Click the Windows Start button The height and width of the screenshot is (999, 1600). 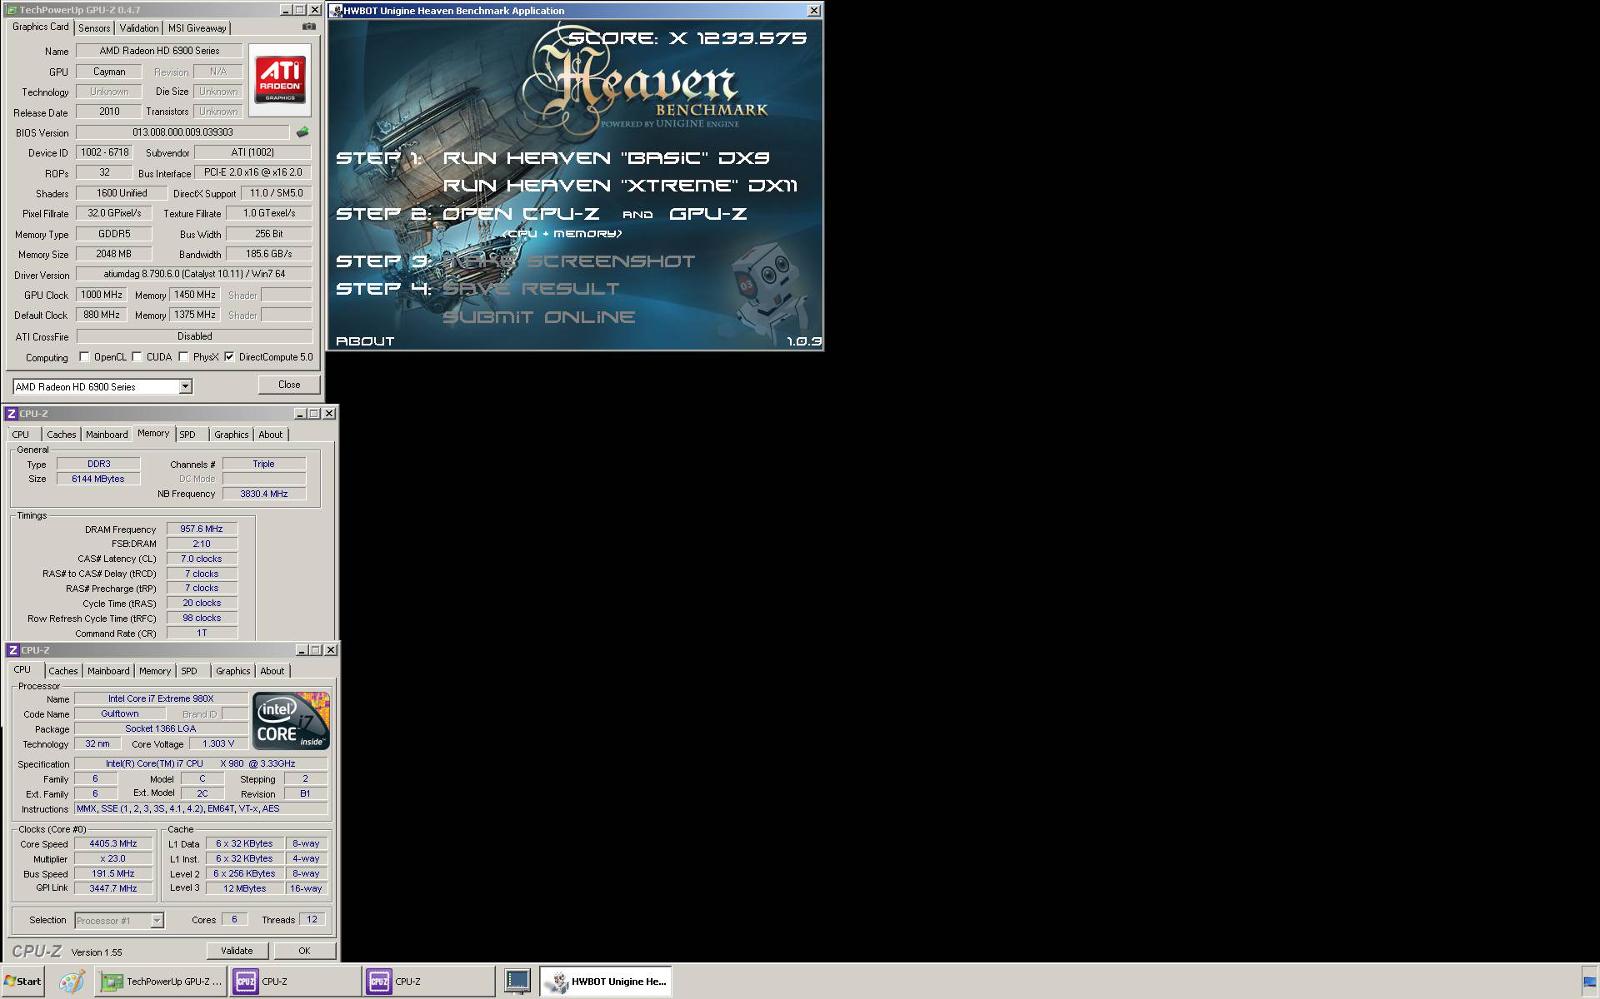24,981
